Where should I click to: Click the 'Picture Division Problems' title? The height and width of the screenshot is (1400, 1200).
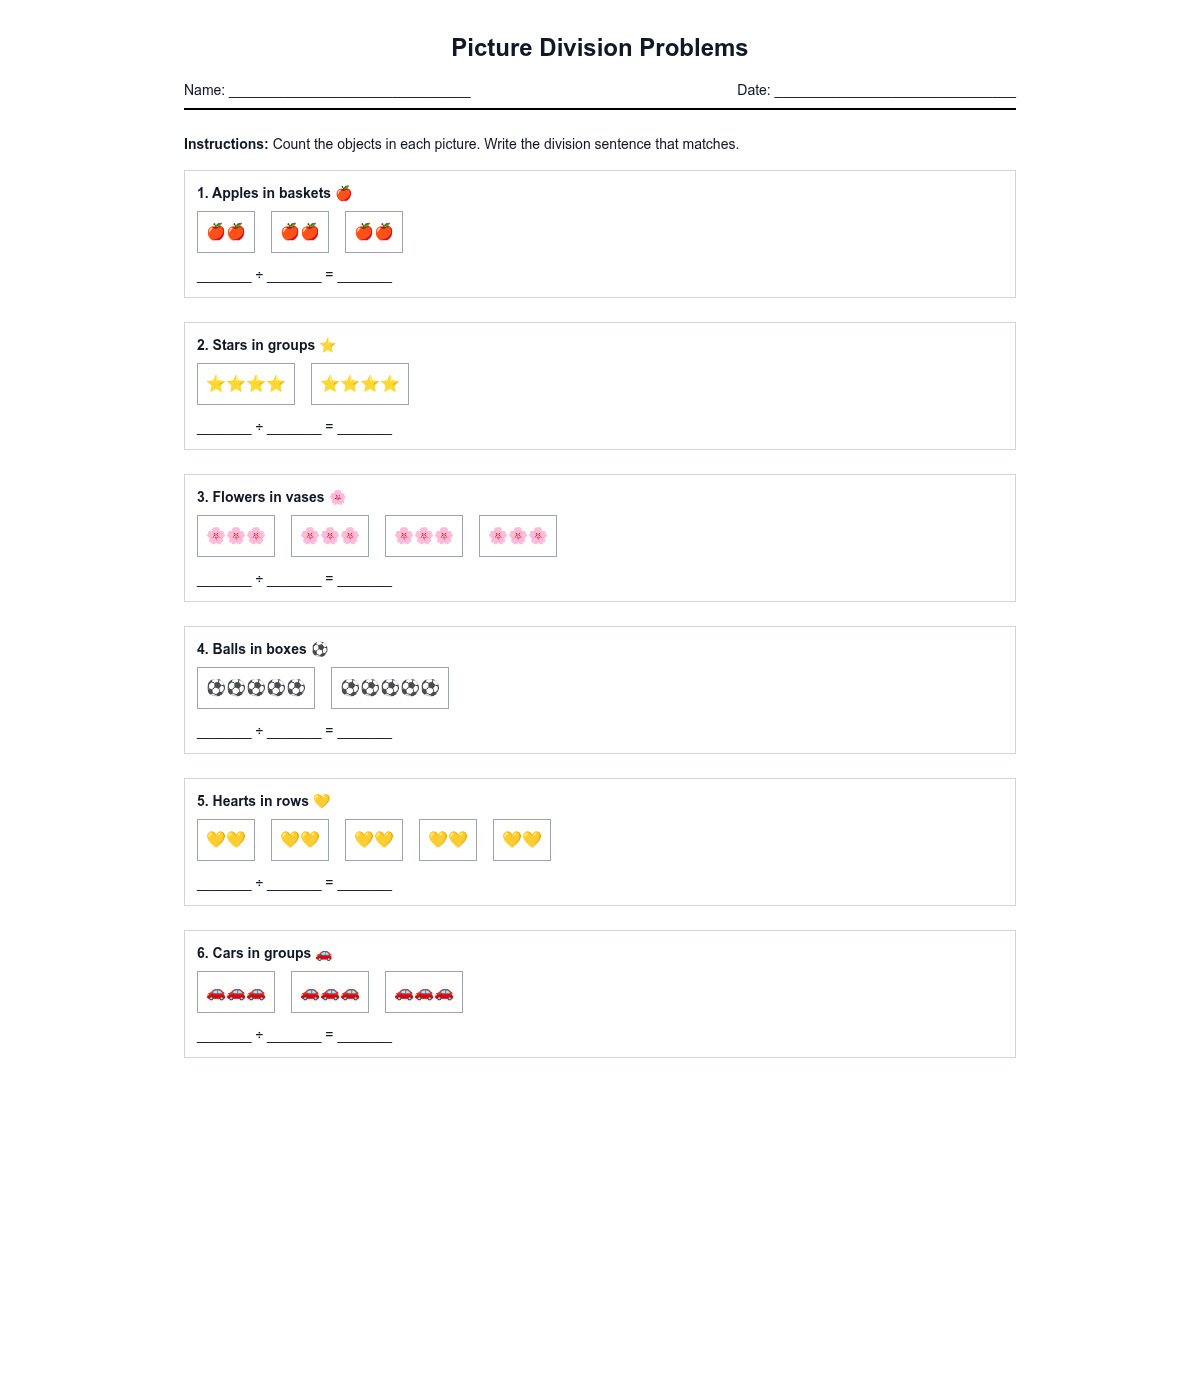[x=600, y=48]
